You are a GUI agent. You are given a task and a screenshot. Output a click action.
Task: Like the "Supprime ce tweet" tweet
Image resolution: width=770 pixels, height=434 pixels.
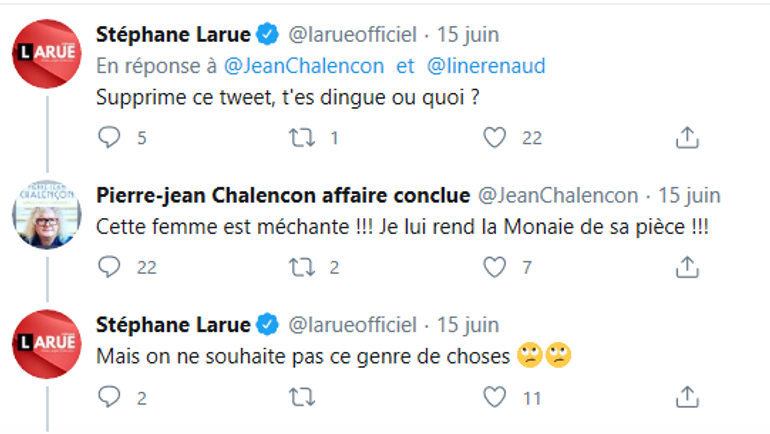(x=495, y=137)
